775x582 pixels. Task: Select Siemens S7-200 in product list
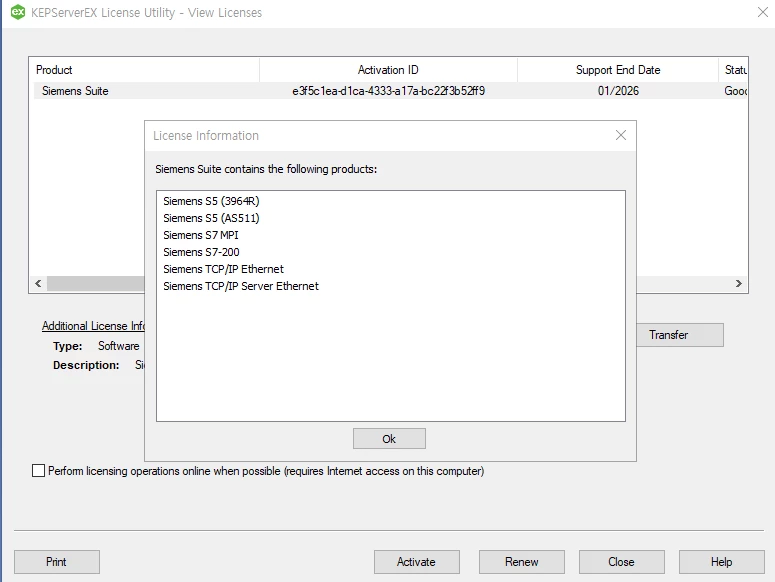(x=201, y=252)
